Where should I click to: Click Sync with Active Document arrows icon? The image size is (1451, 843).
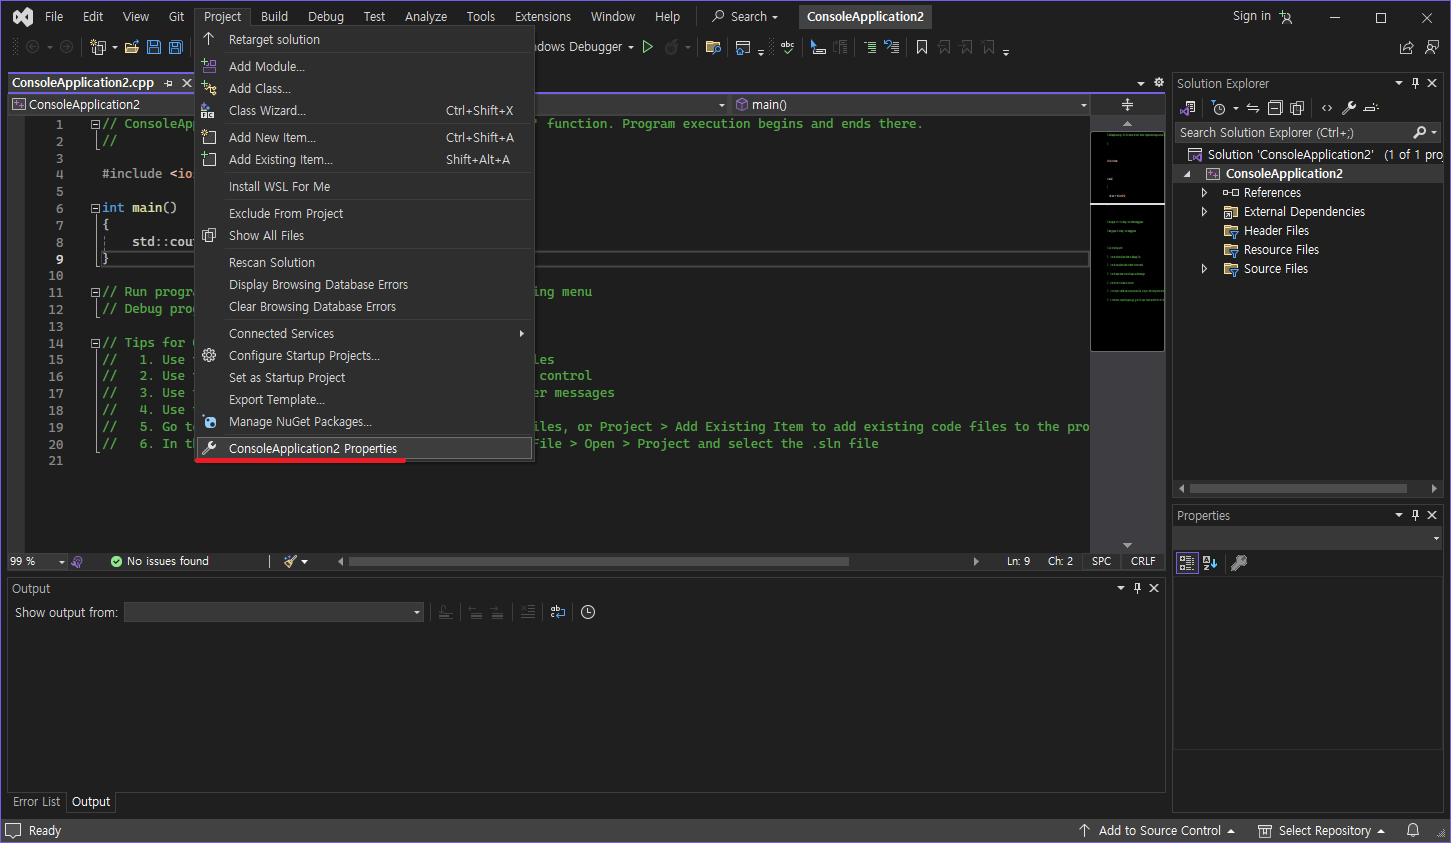(1253, 108)
